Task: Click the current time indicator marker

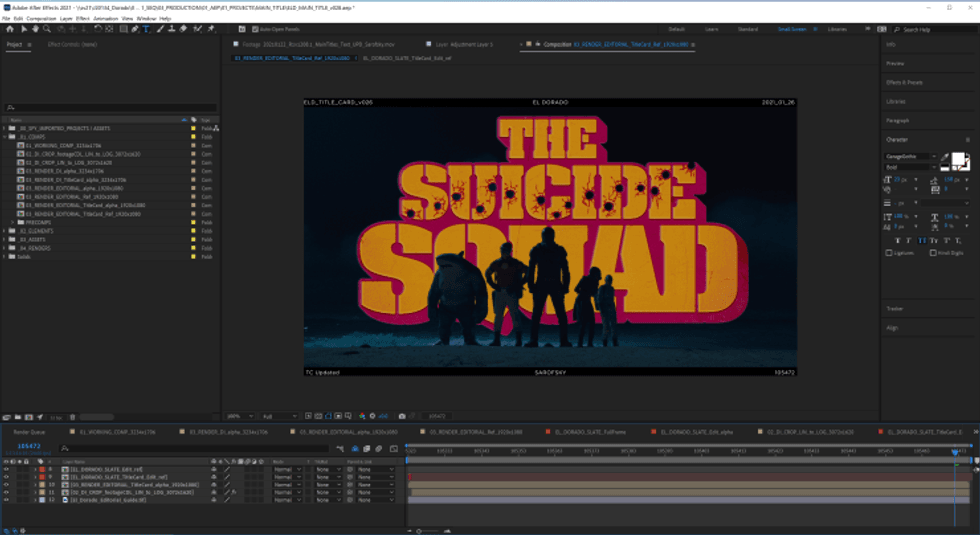Action: [x=955, y=451]
